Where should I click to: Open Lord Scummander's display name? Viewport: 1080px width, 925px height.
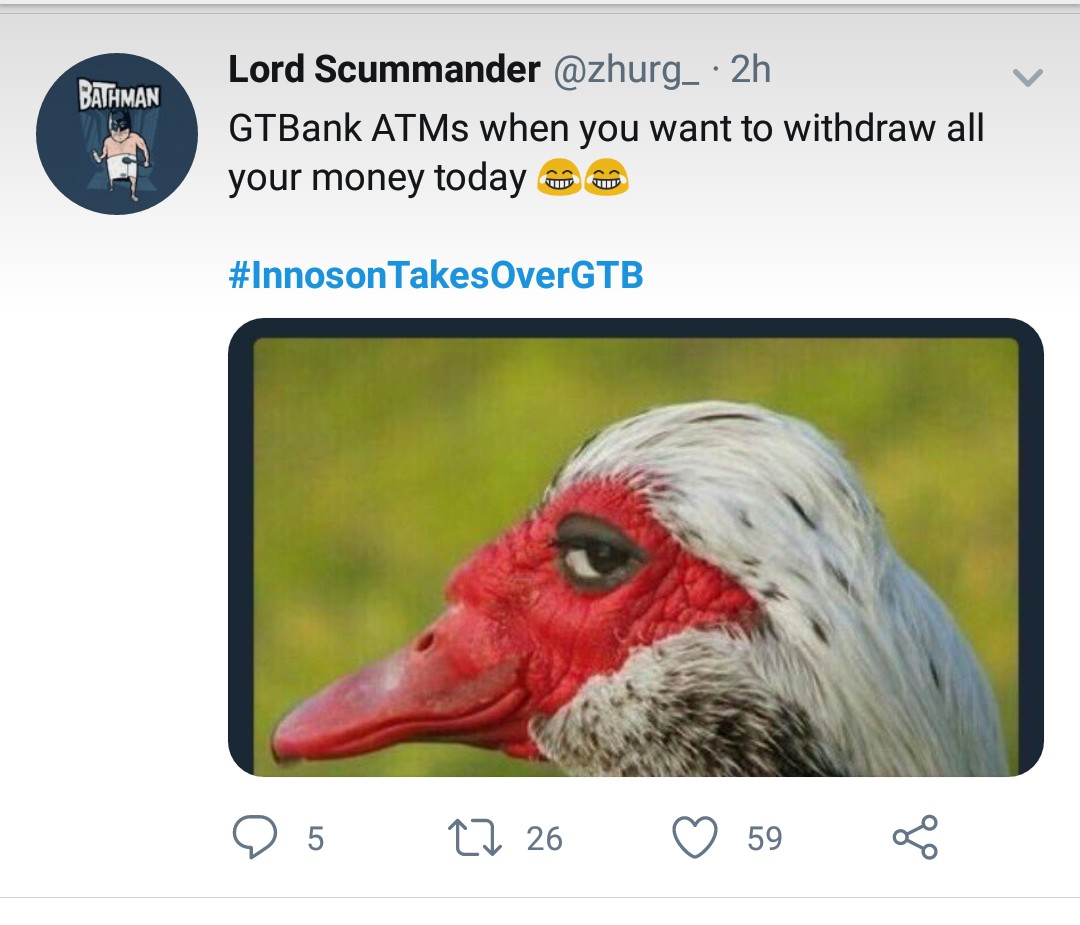pyautogui.click(x=384, y=70)
